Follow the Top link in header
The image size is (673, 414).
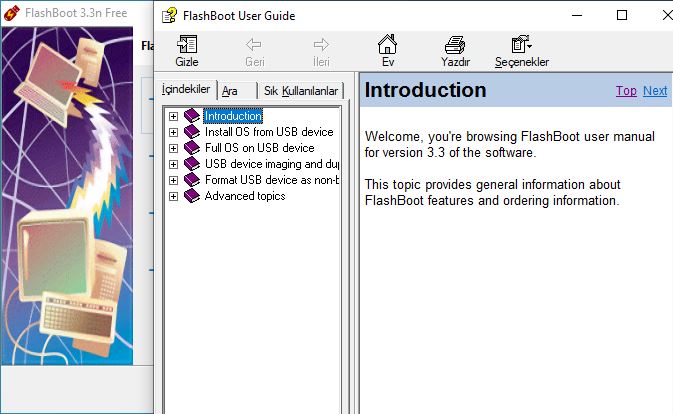click(x=626, y=91)
